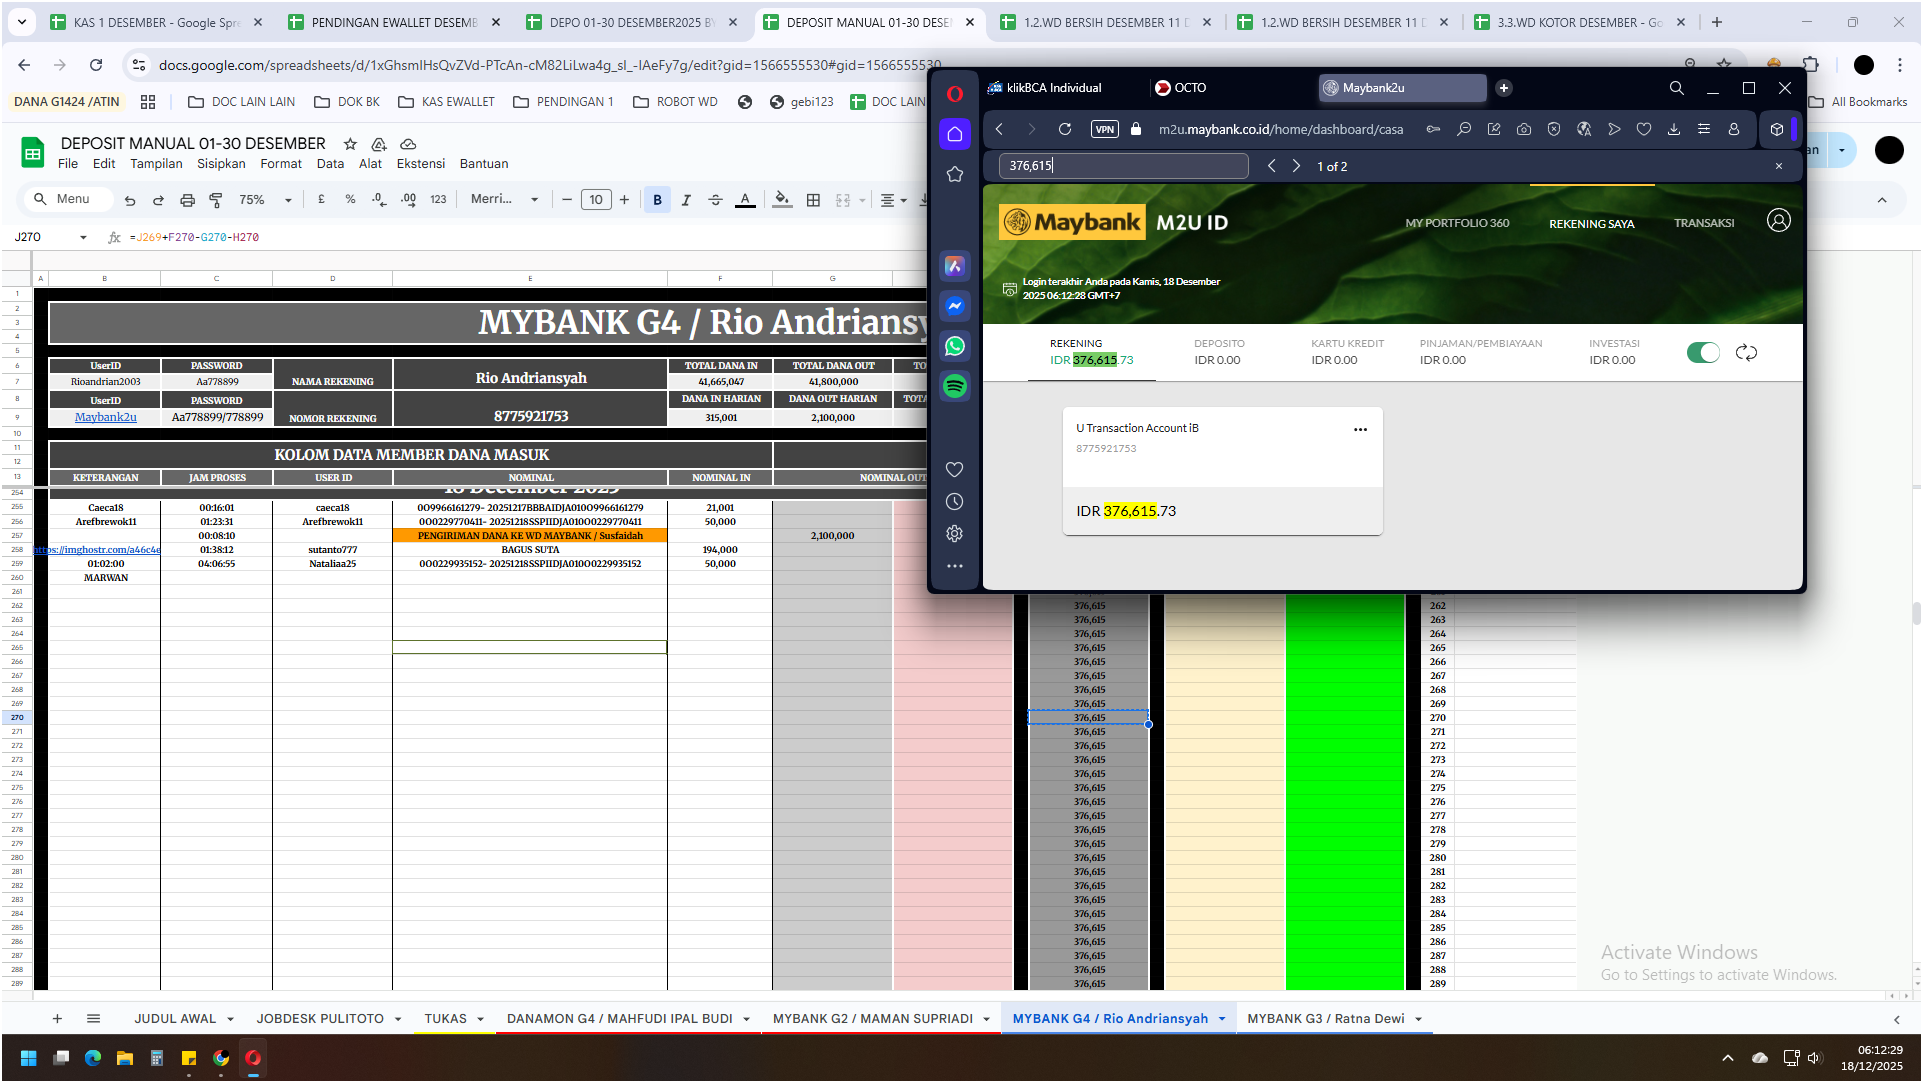Screen dimensions: 1923x1083
Task: Open Messenger from the Opera sidebar
Action: point(954,306)
